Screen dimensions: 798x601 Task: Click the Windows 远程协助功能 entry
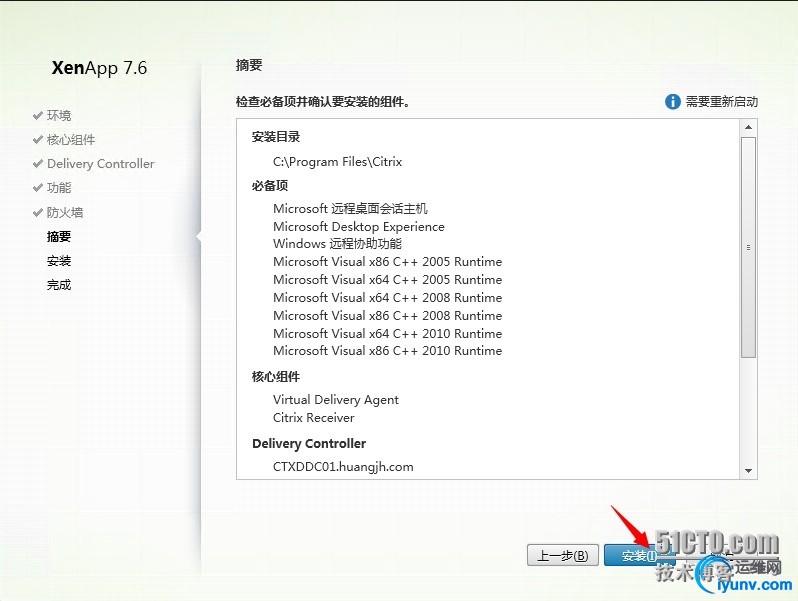(x=337, y=244)
